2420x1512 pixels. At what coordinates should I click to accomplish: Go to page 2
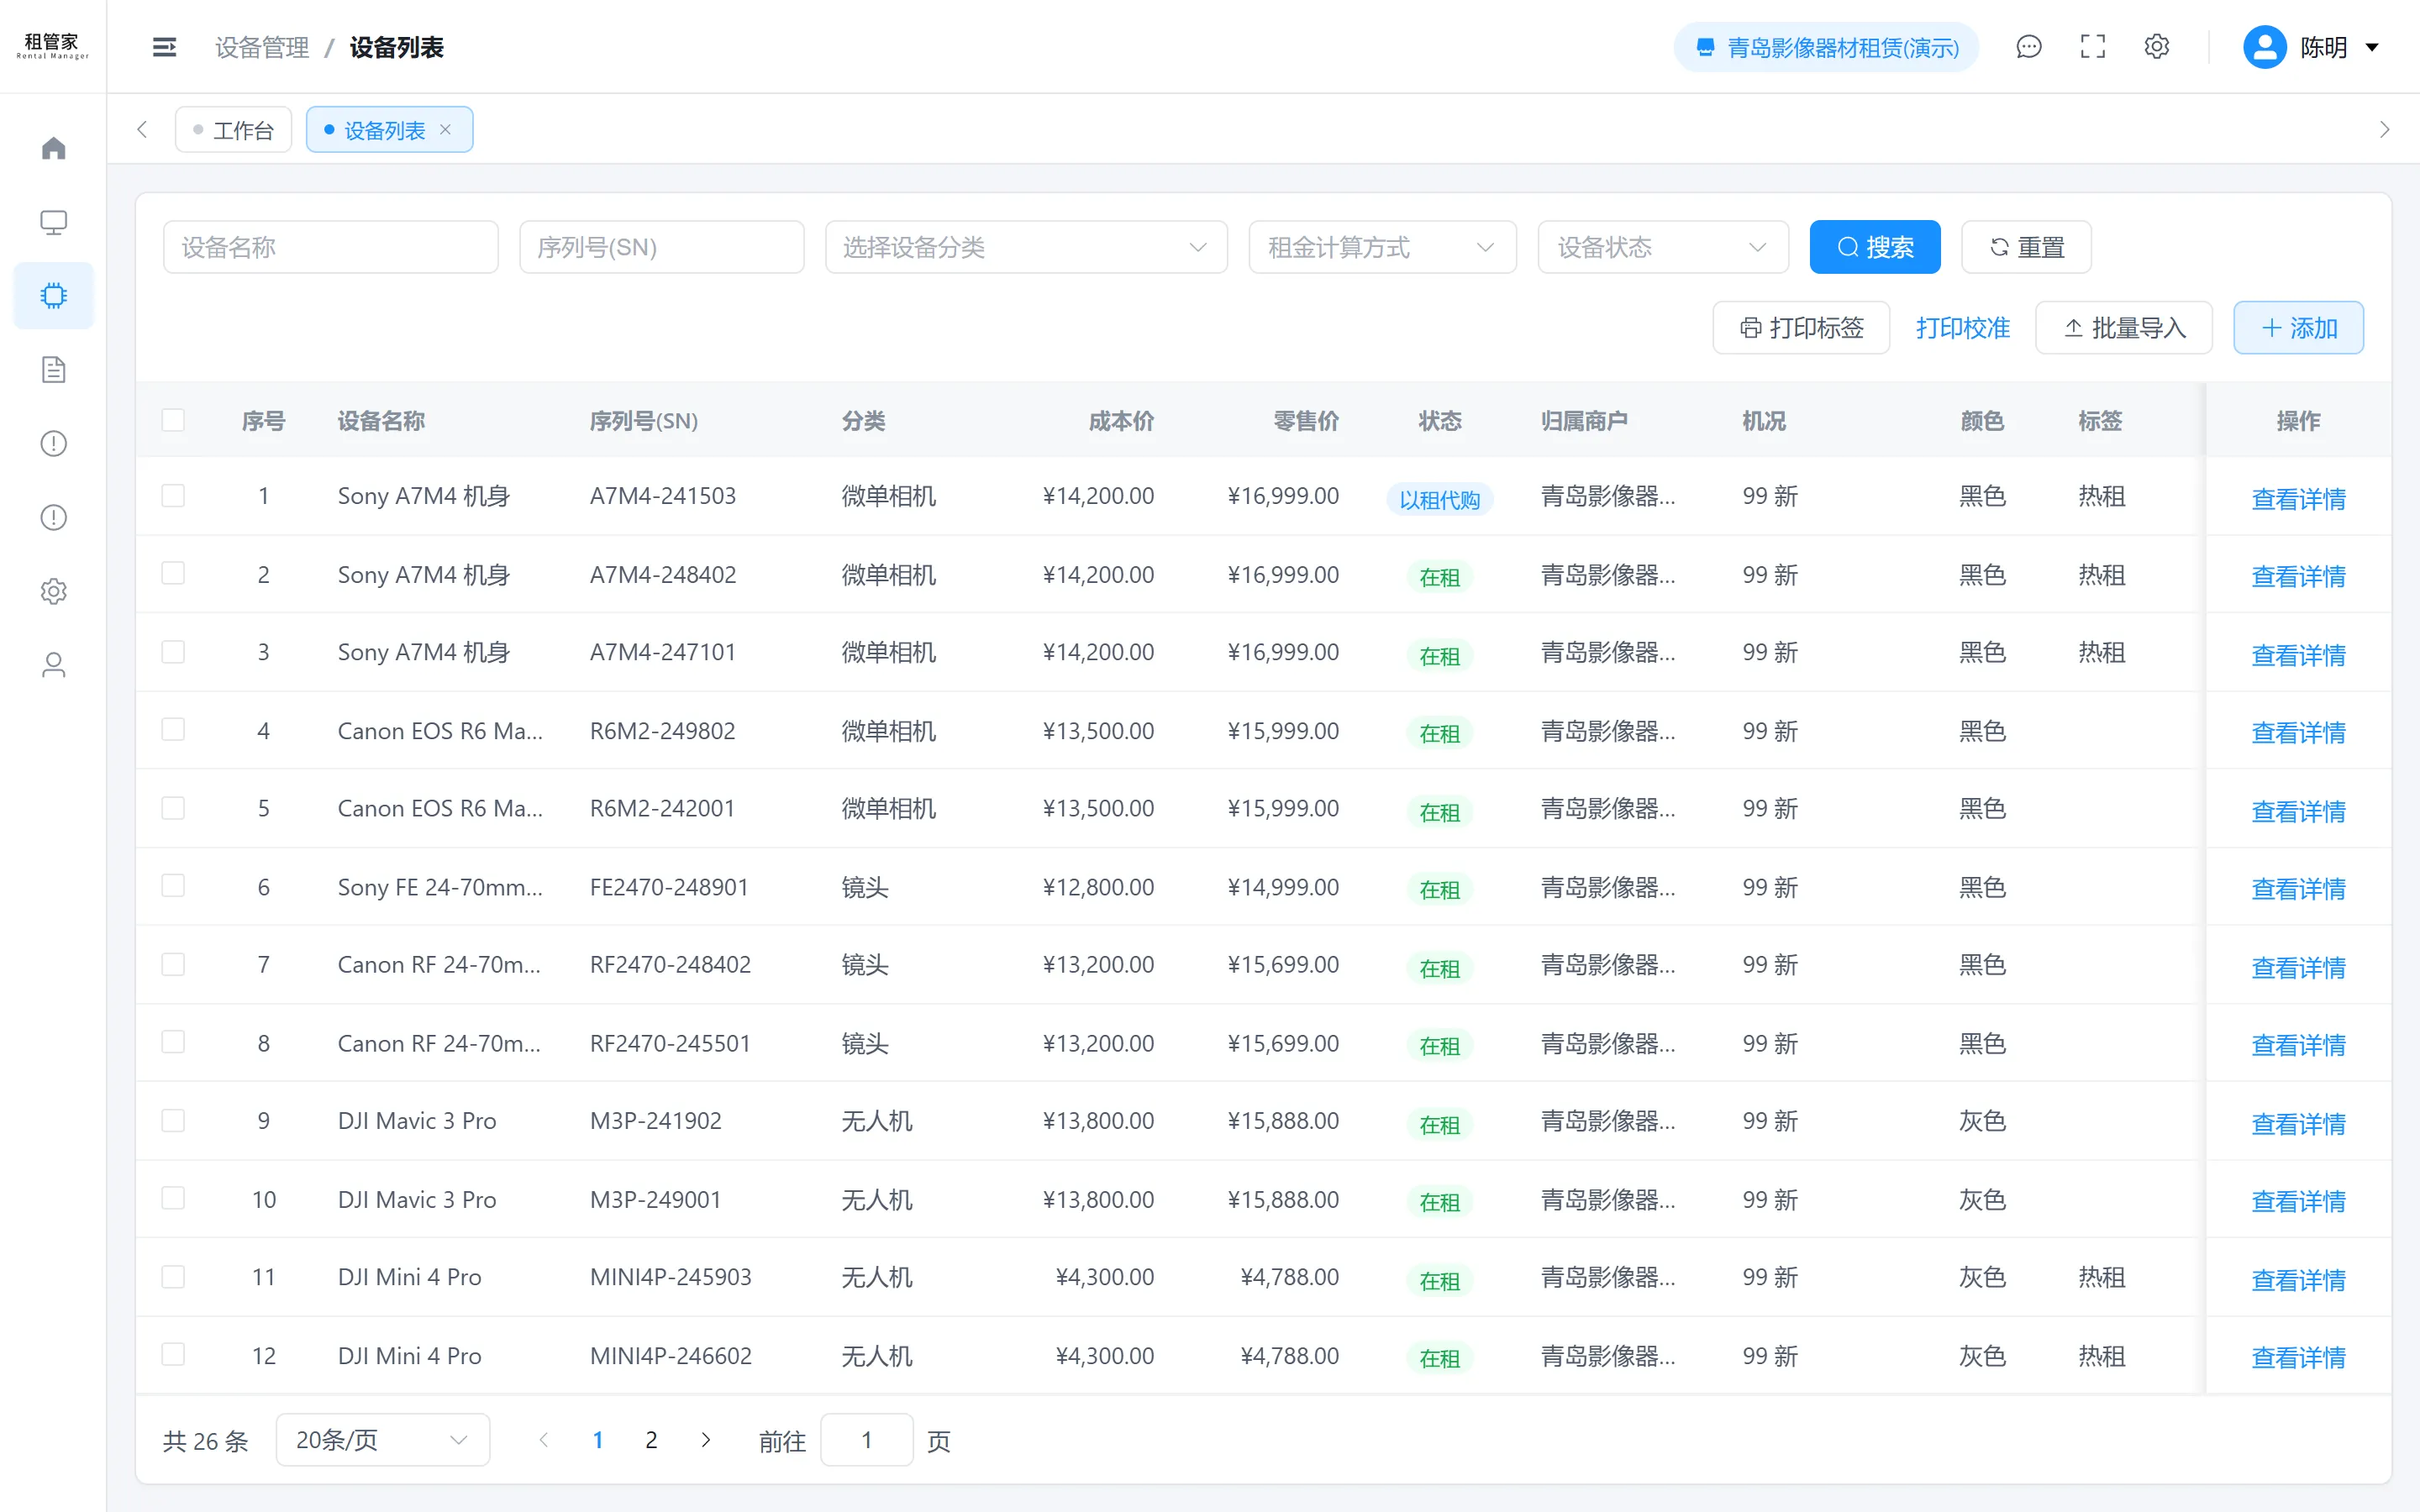click(x=651, y=1440)
